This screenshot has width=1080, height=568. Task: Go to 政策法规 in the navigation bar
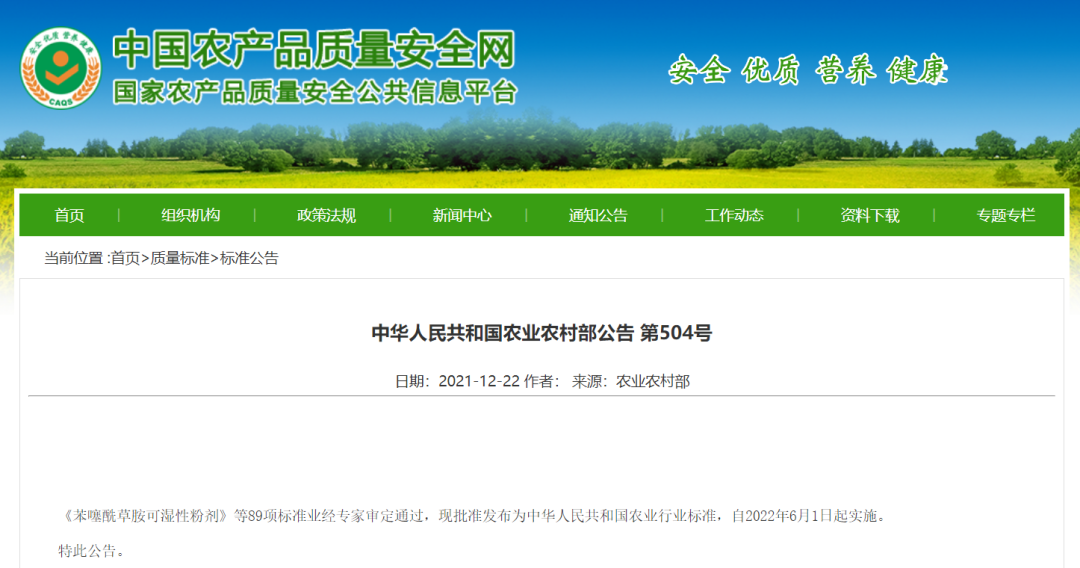point(326,215)
